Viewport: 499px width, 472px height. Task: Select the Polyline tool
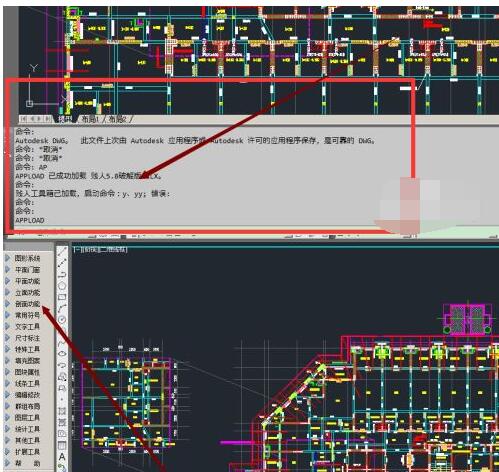[x=62, y=274]
